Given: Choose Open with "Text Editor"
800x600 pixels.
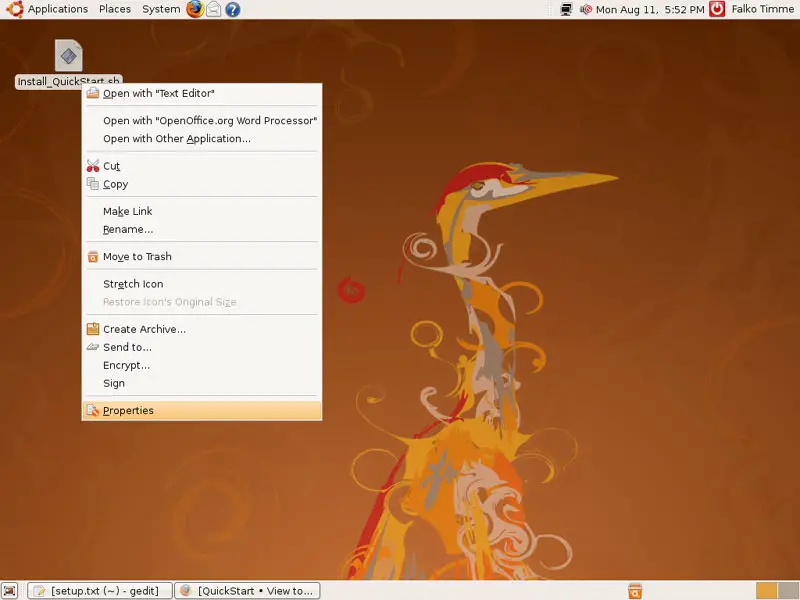Looking at the screenshot, I should (202, 93).
